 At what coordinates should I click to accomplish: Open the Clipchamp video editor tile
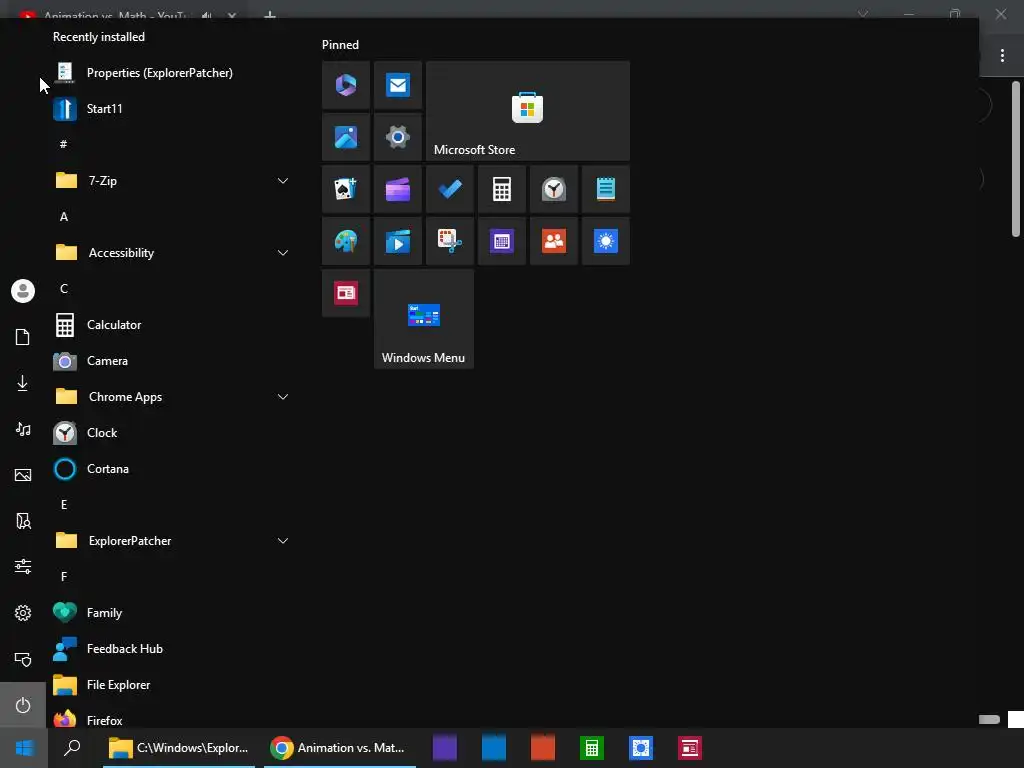click(x=398, y=189)
